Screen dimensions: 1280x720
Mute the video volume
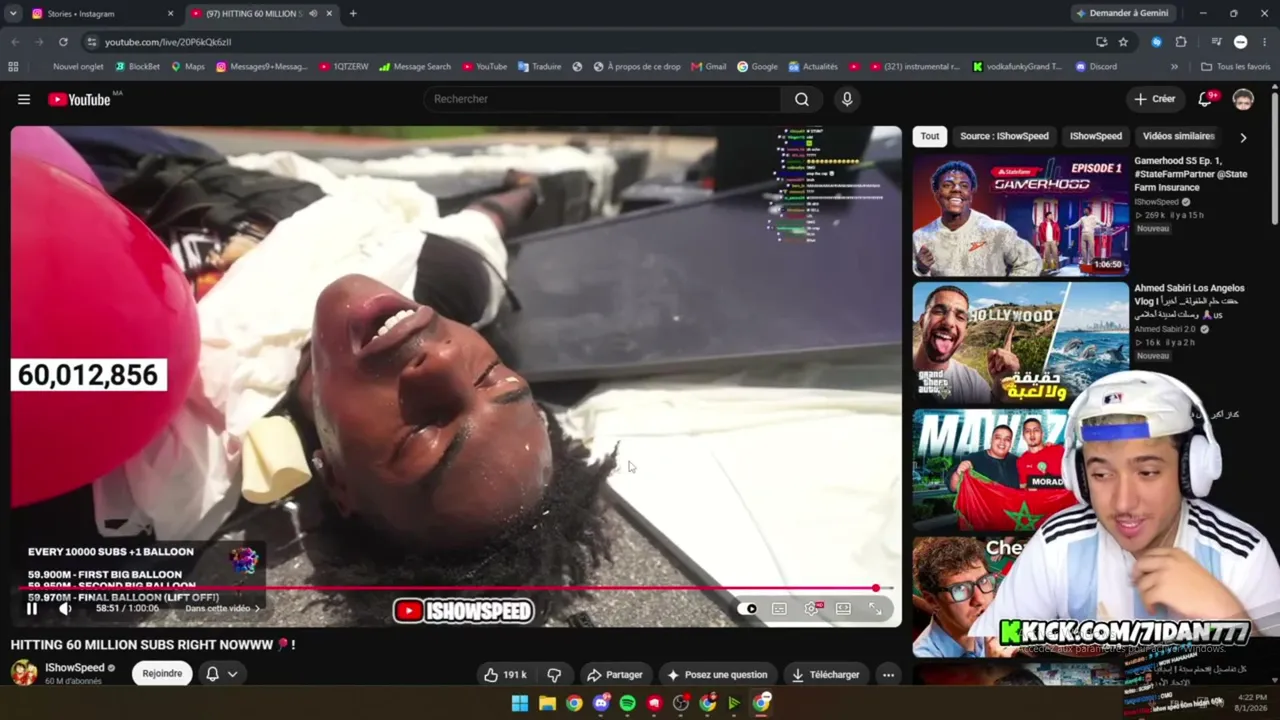point(65,608)
